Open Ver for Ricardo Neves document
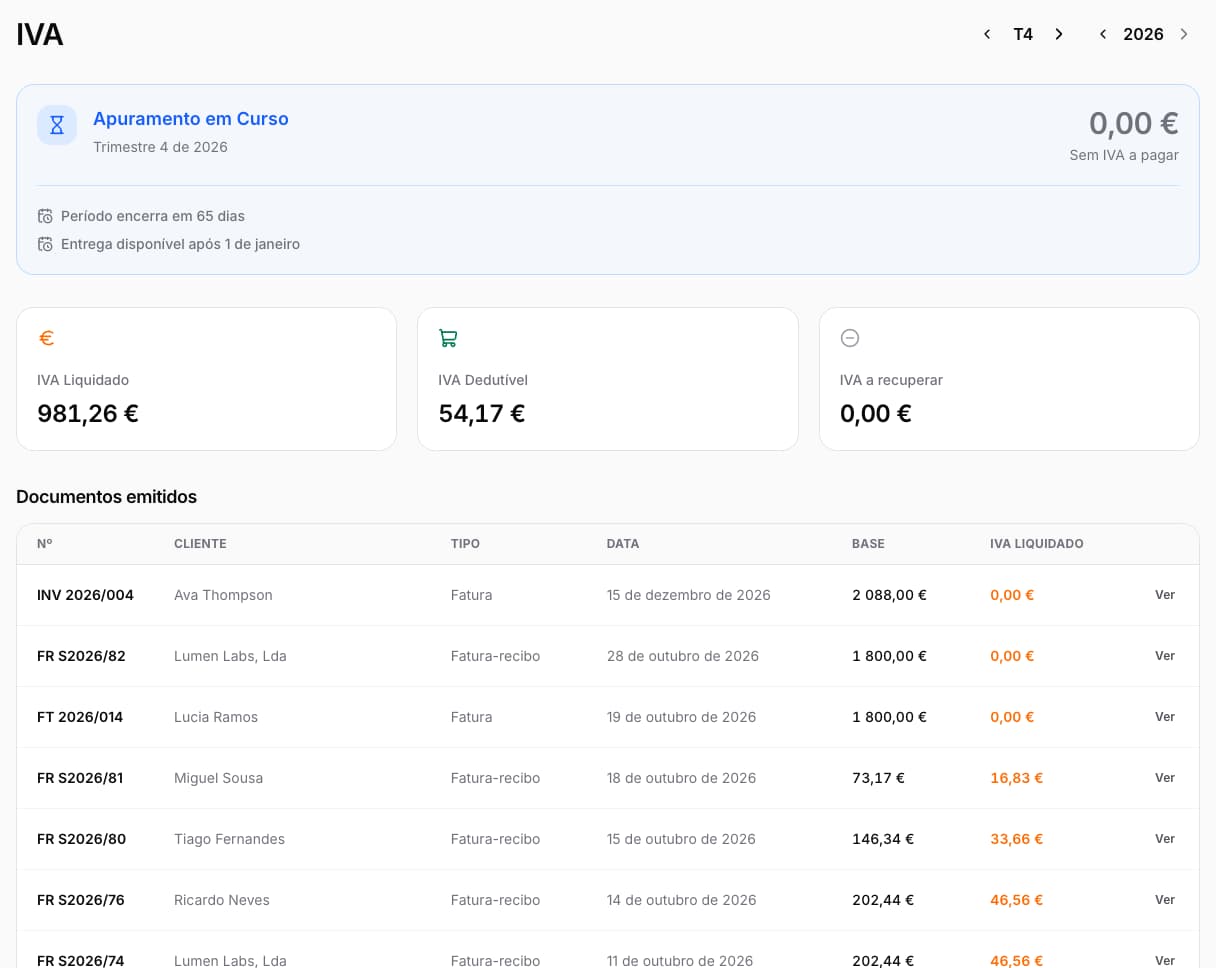 coord(1165,900)
